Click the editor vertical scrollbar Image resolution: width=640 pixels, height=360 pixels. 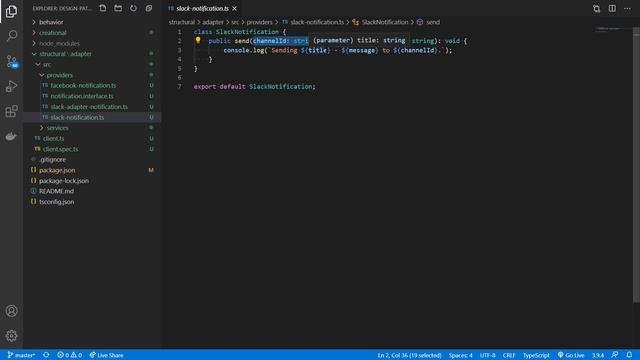point(636,165)
